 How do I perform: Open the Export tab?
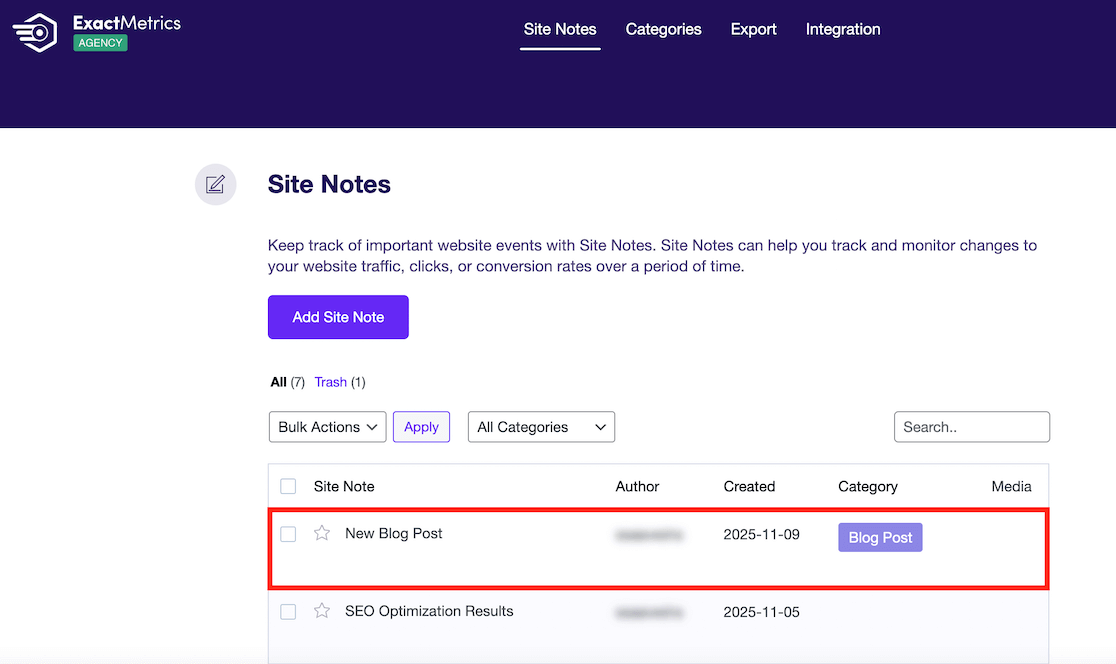point(753,29)
